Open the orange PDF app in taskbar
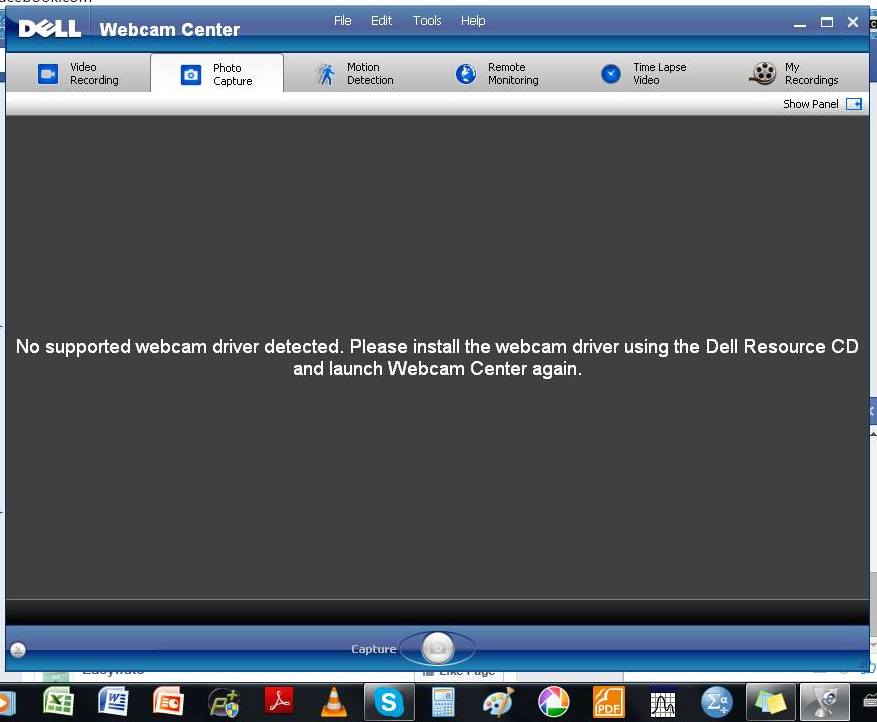Viewport: 877px width, 722px height. click(x=609, y=701)
